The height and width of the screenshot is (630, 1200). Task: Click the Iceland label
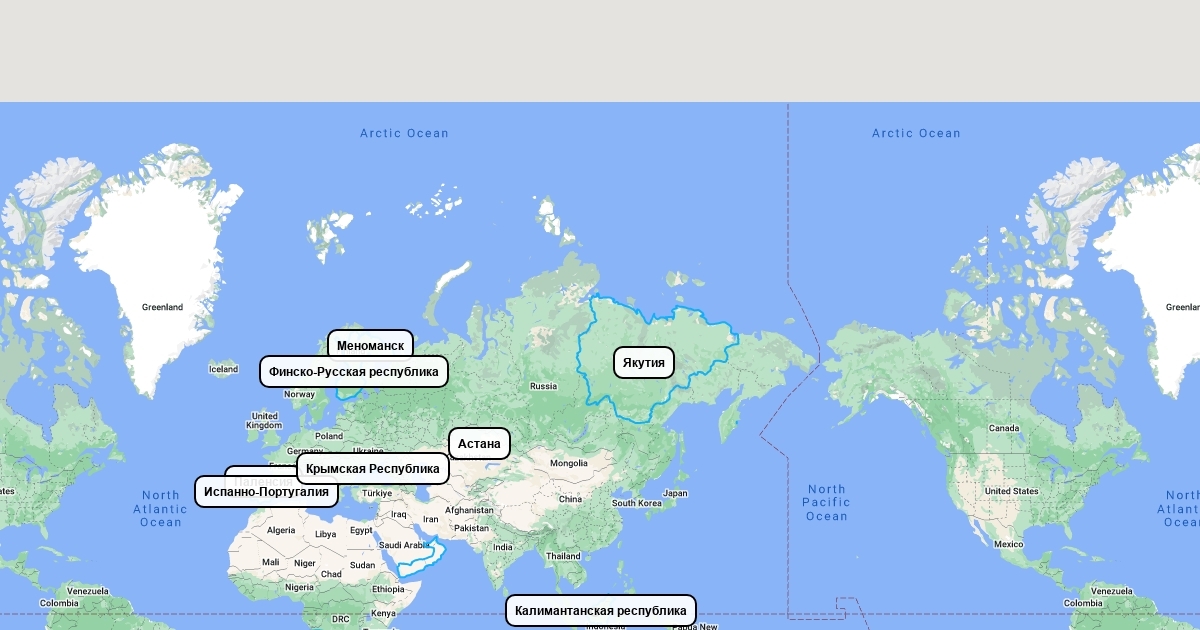[x=223, y=369]
